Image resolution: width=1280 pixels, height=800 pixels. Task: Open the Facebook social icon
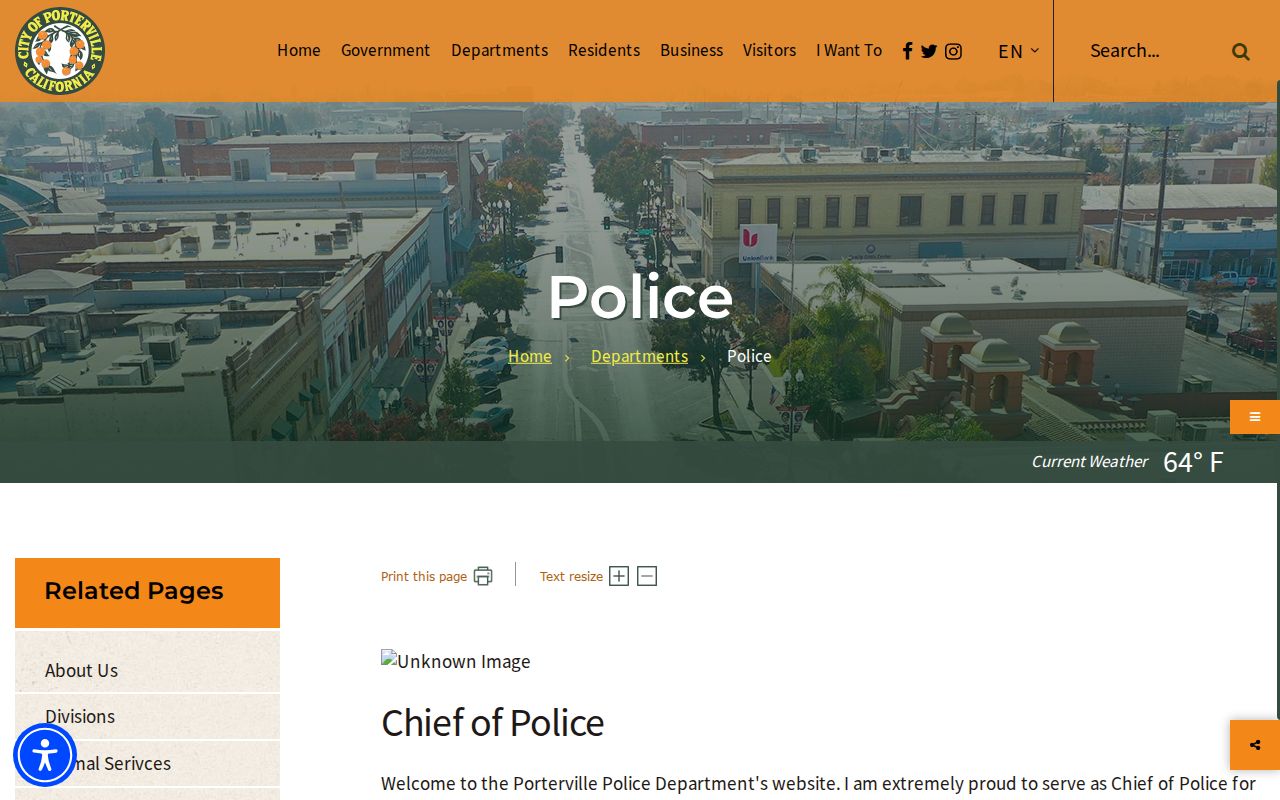[907, 51]
